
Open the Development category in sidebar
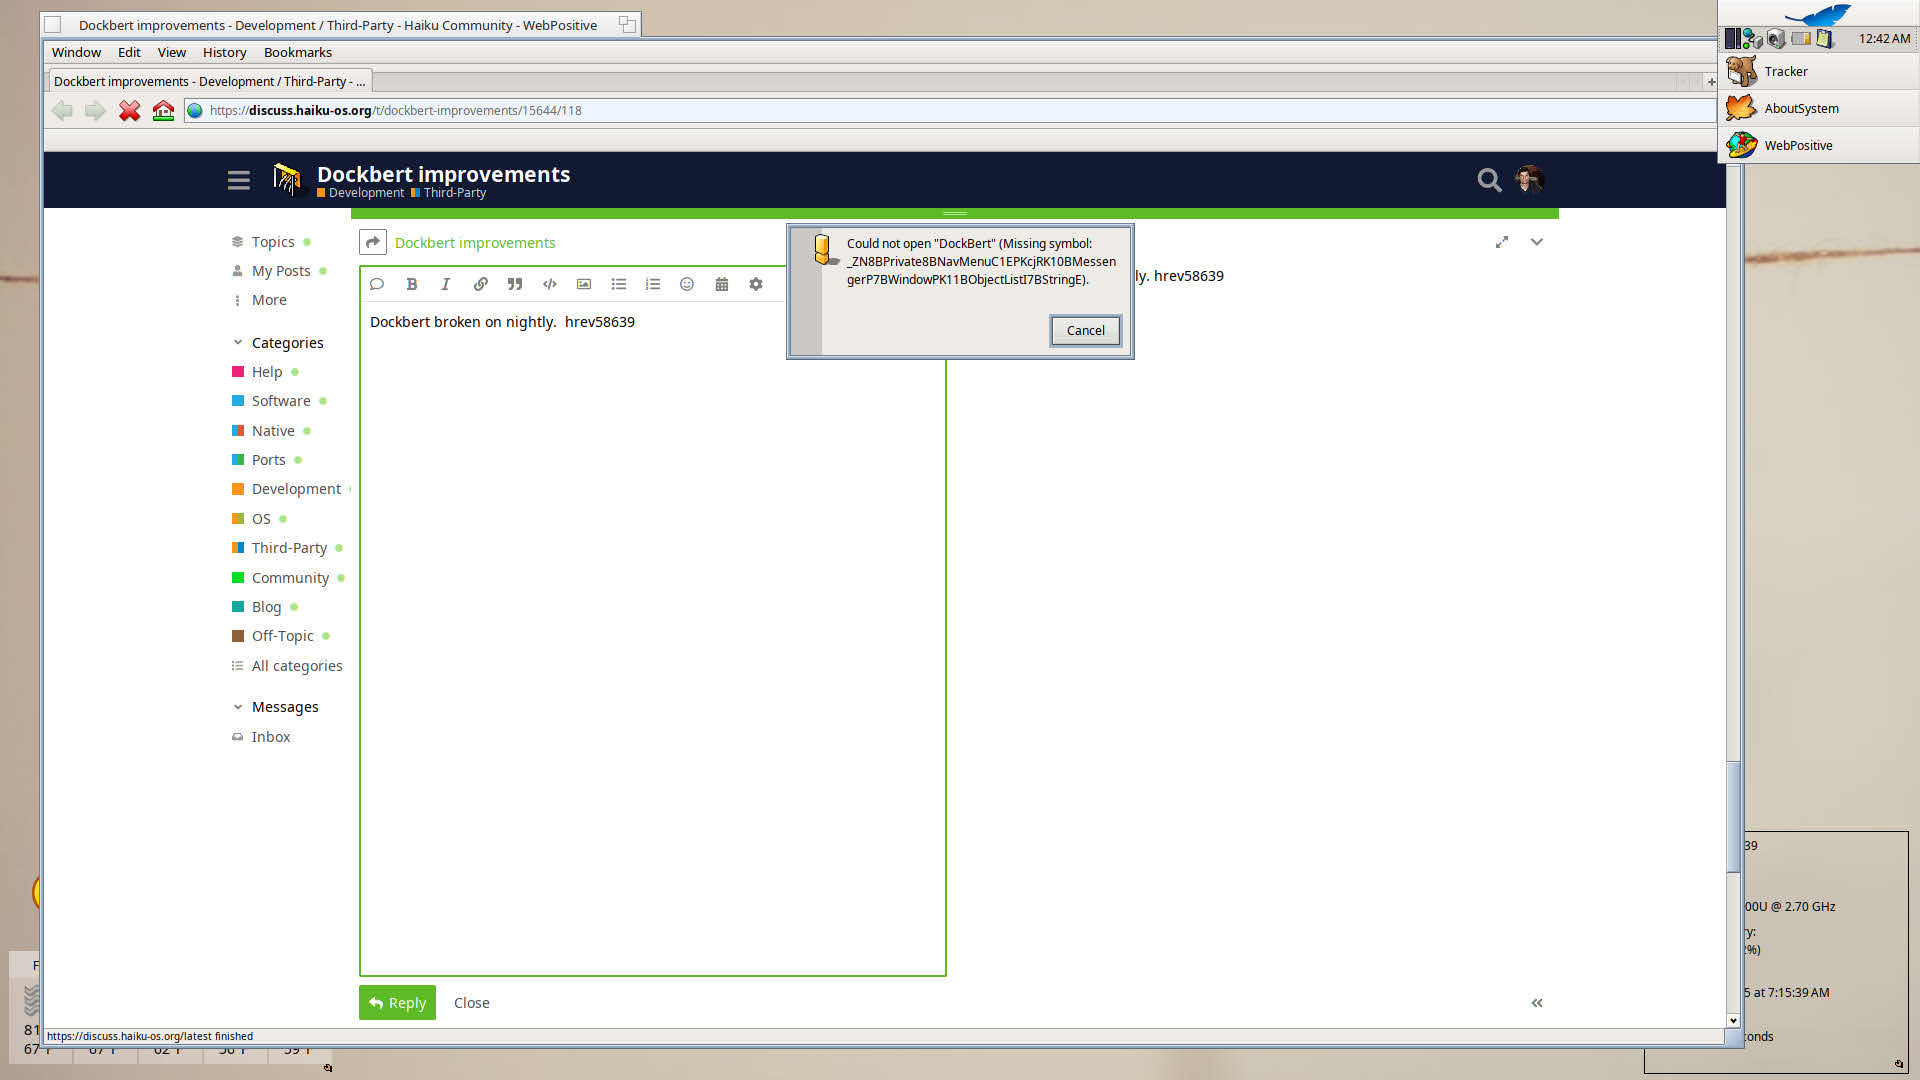point(295,489)
